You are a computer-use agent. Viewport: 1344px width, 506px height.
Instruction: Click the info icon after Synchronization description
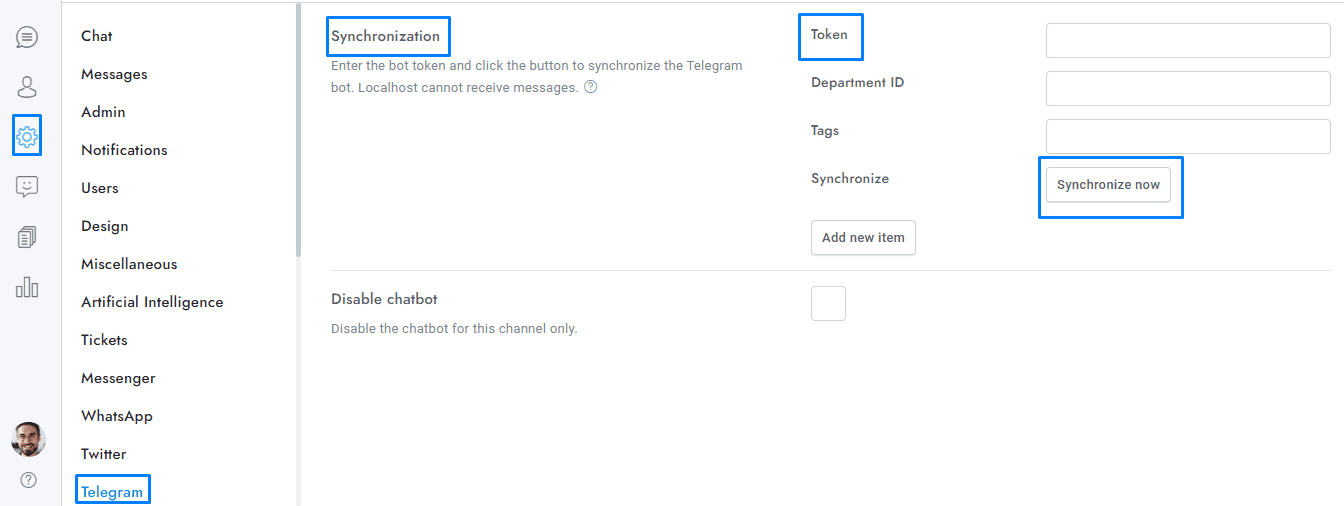(x=591, y=87)
